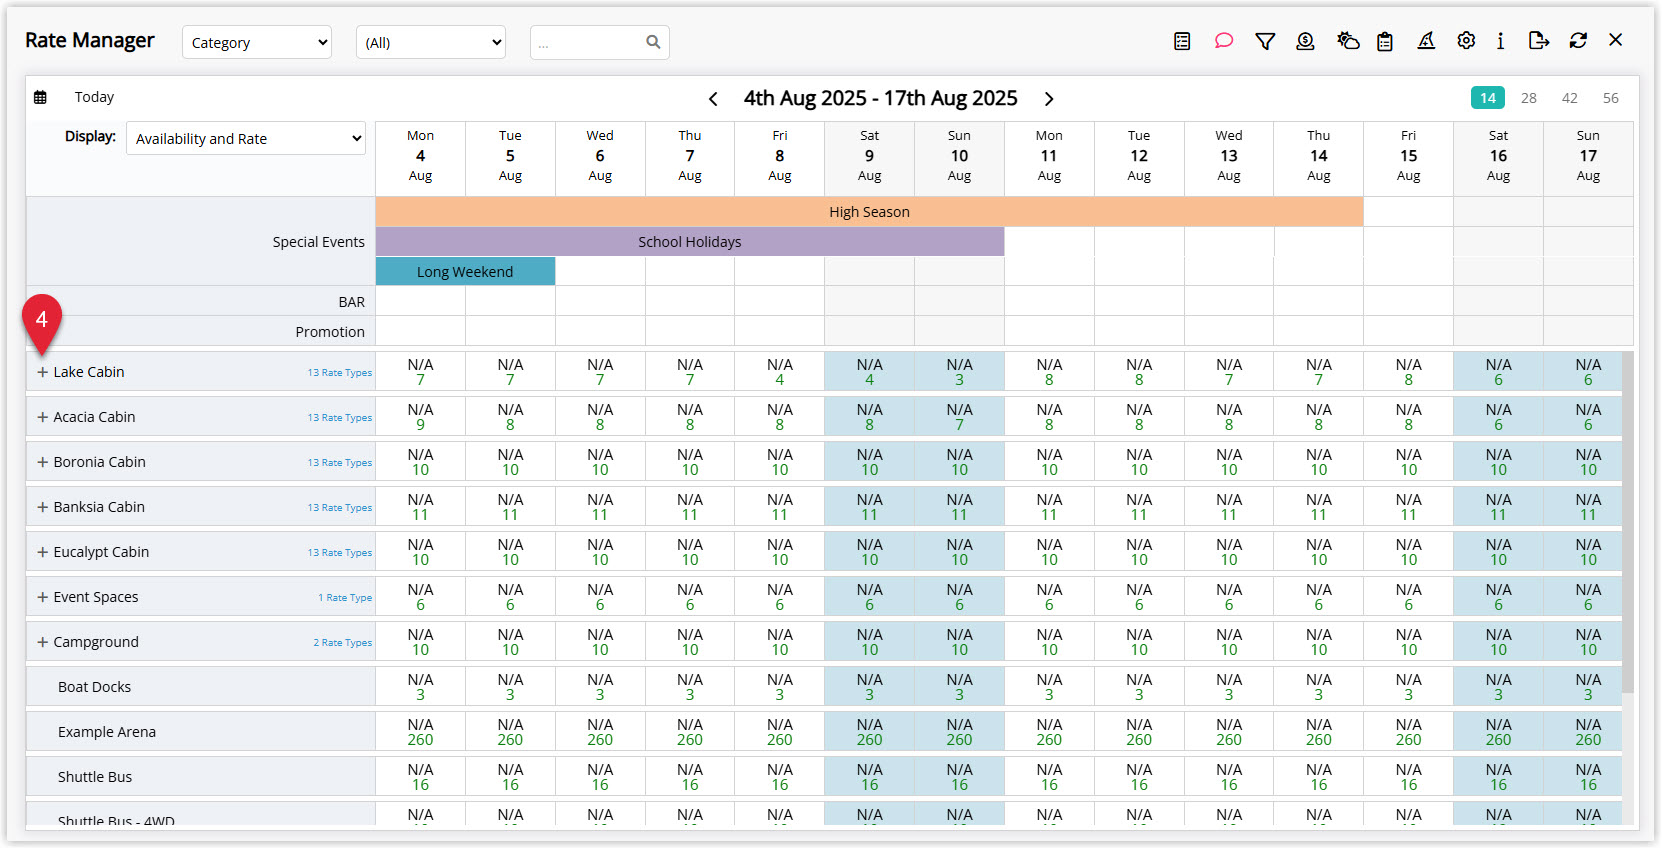
Task: Switch to the 28-day view
Action: click(1529, 98)
